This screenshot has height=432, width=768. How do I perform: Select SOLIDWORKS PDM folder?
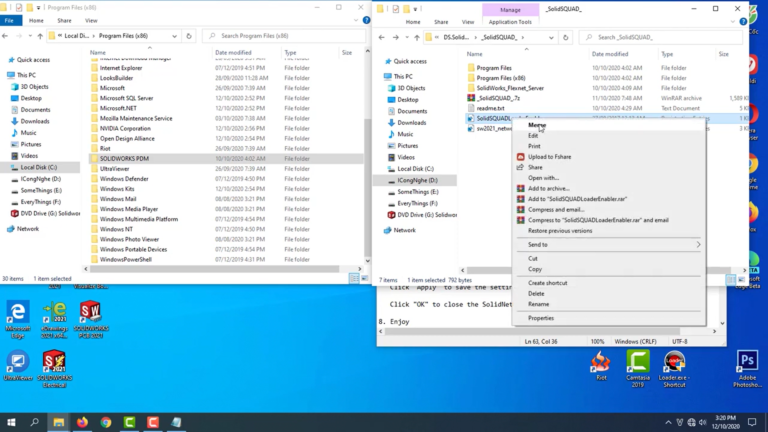pyautogui.click(x=225, y=159)
